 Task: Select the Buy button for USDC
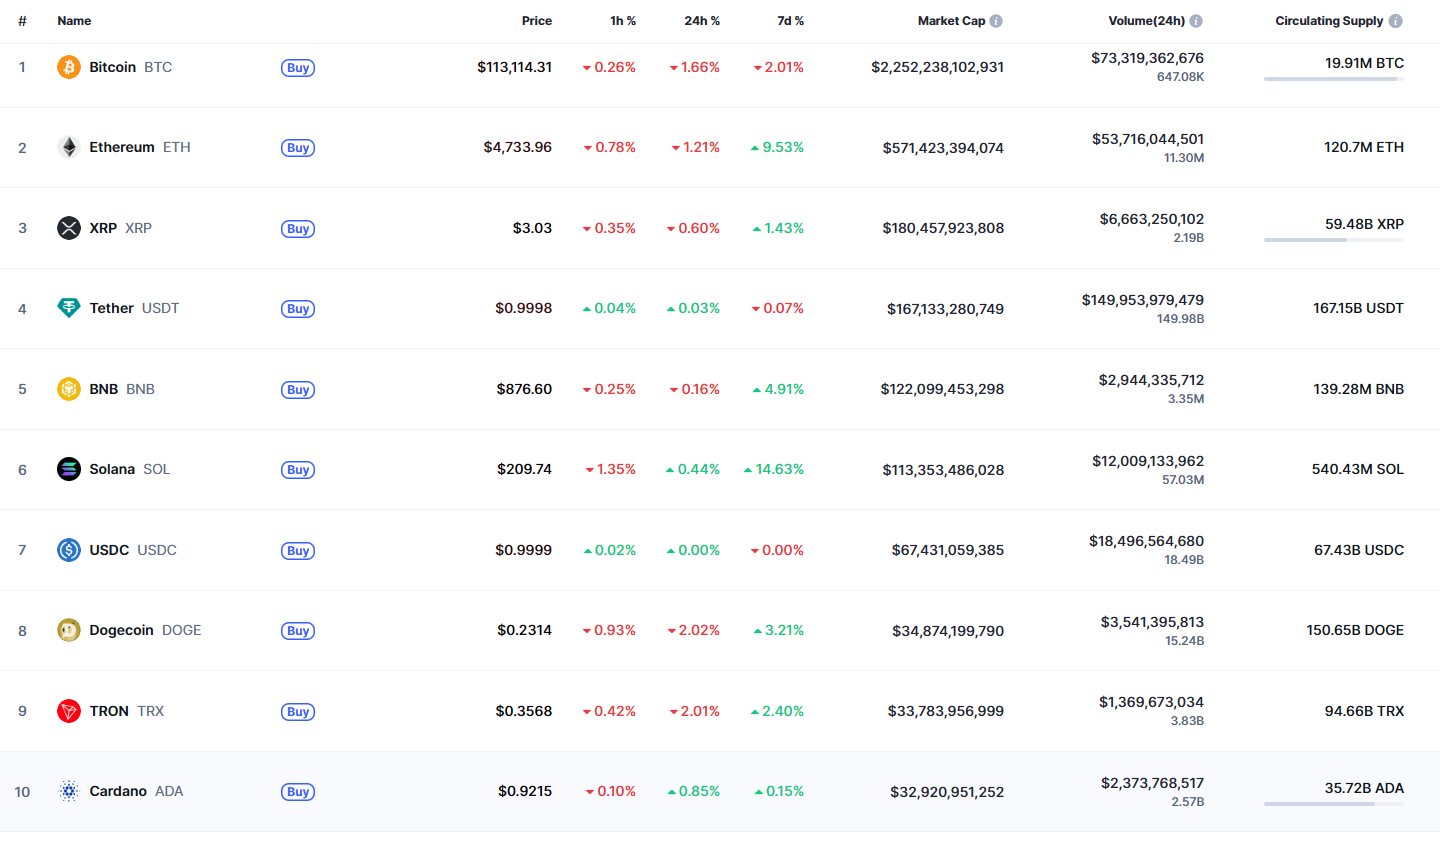pos(298,551)
